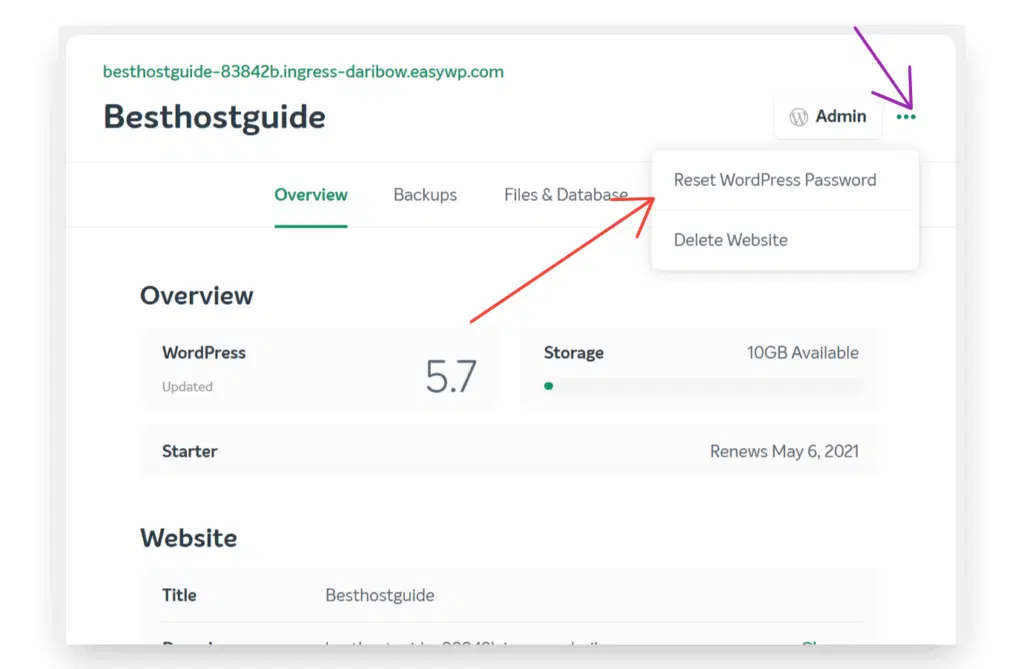Click the 10GB Available storage text

click(803, 353)
